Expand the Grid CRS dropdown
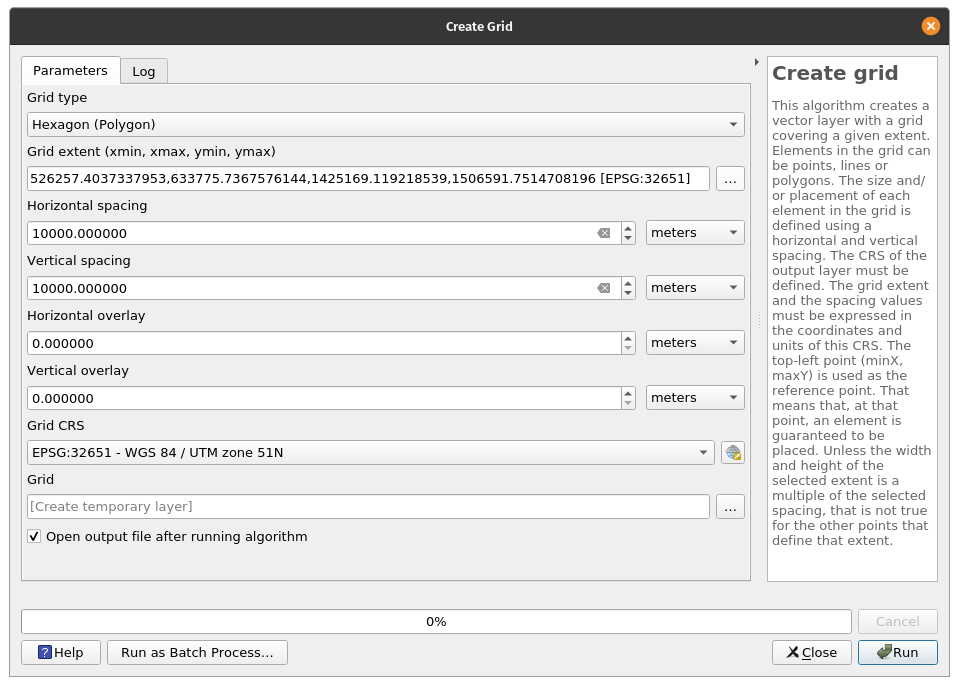This screenshot has width=959, height=686. pyautogui.click(x=371, y=452)
